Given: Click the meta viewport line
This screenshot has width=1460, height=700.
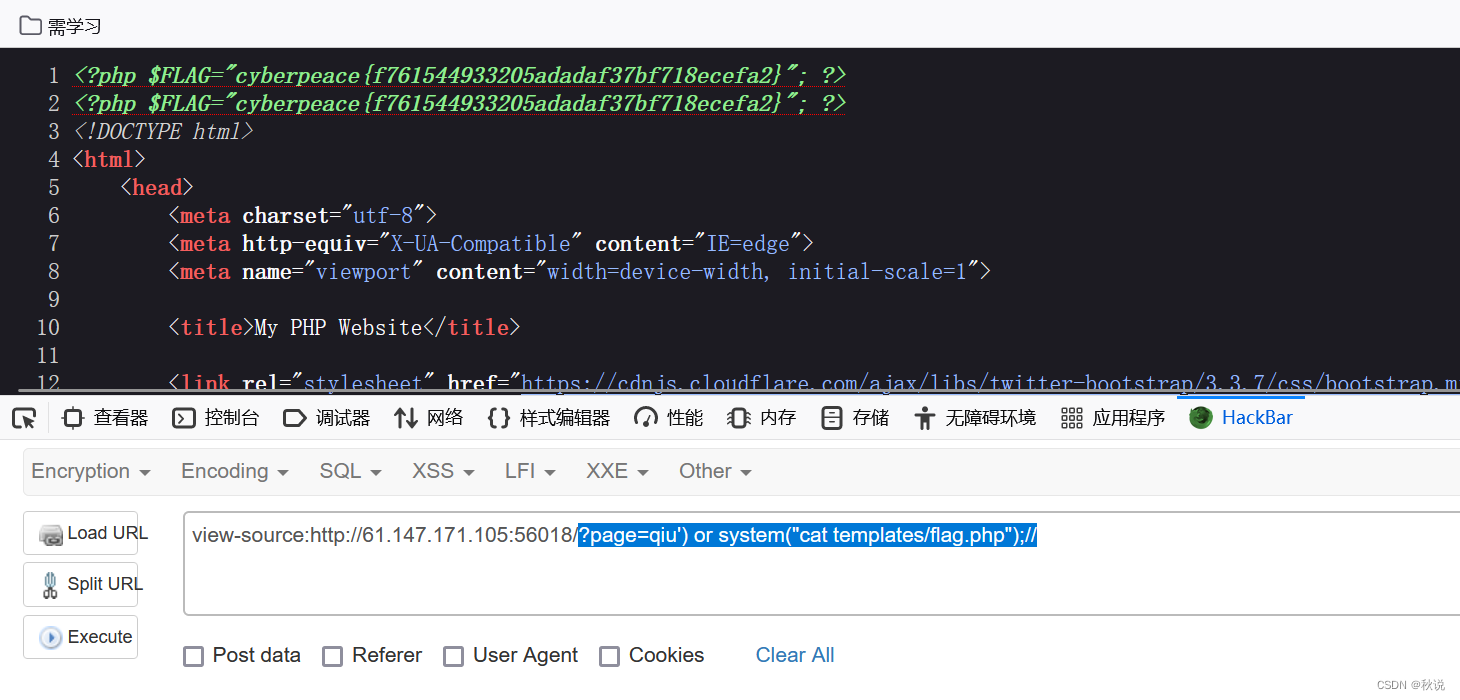Looking at the screenshot, I should tap(580, 271).
